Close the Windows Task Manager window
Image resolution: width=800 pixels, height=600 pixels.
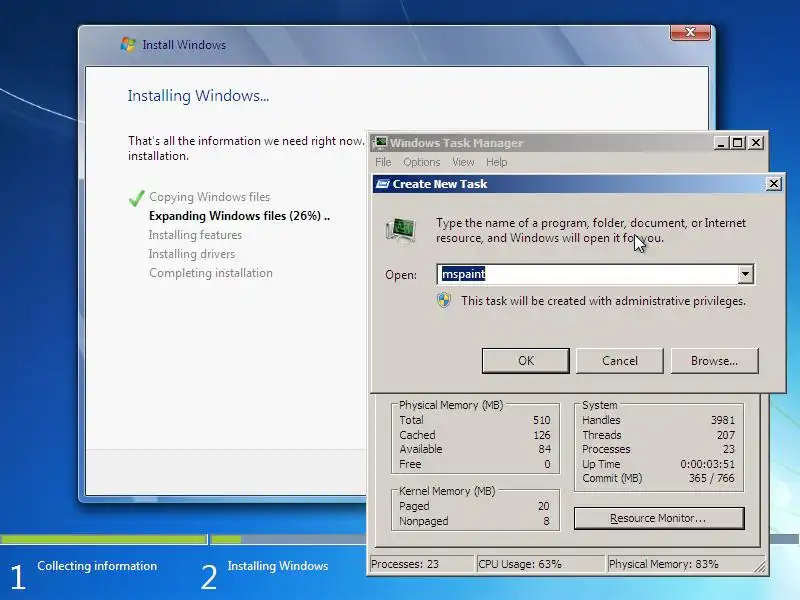(x=756, y=143)
